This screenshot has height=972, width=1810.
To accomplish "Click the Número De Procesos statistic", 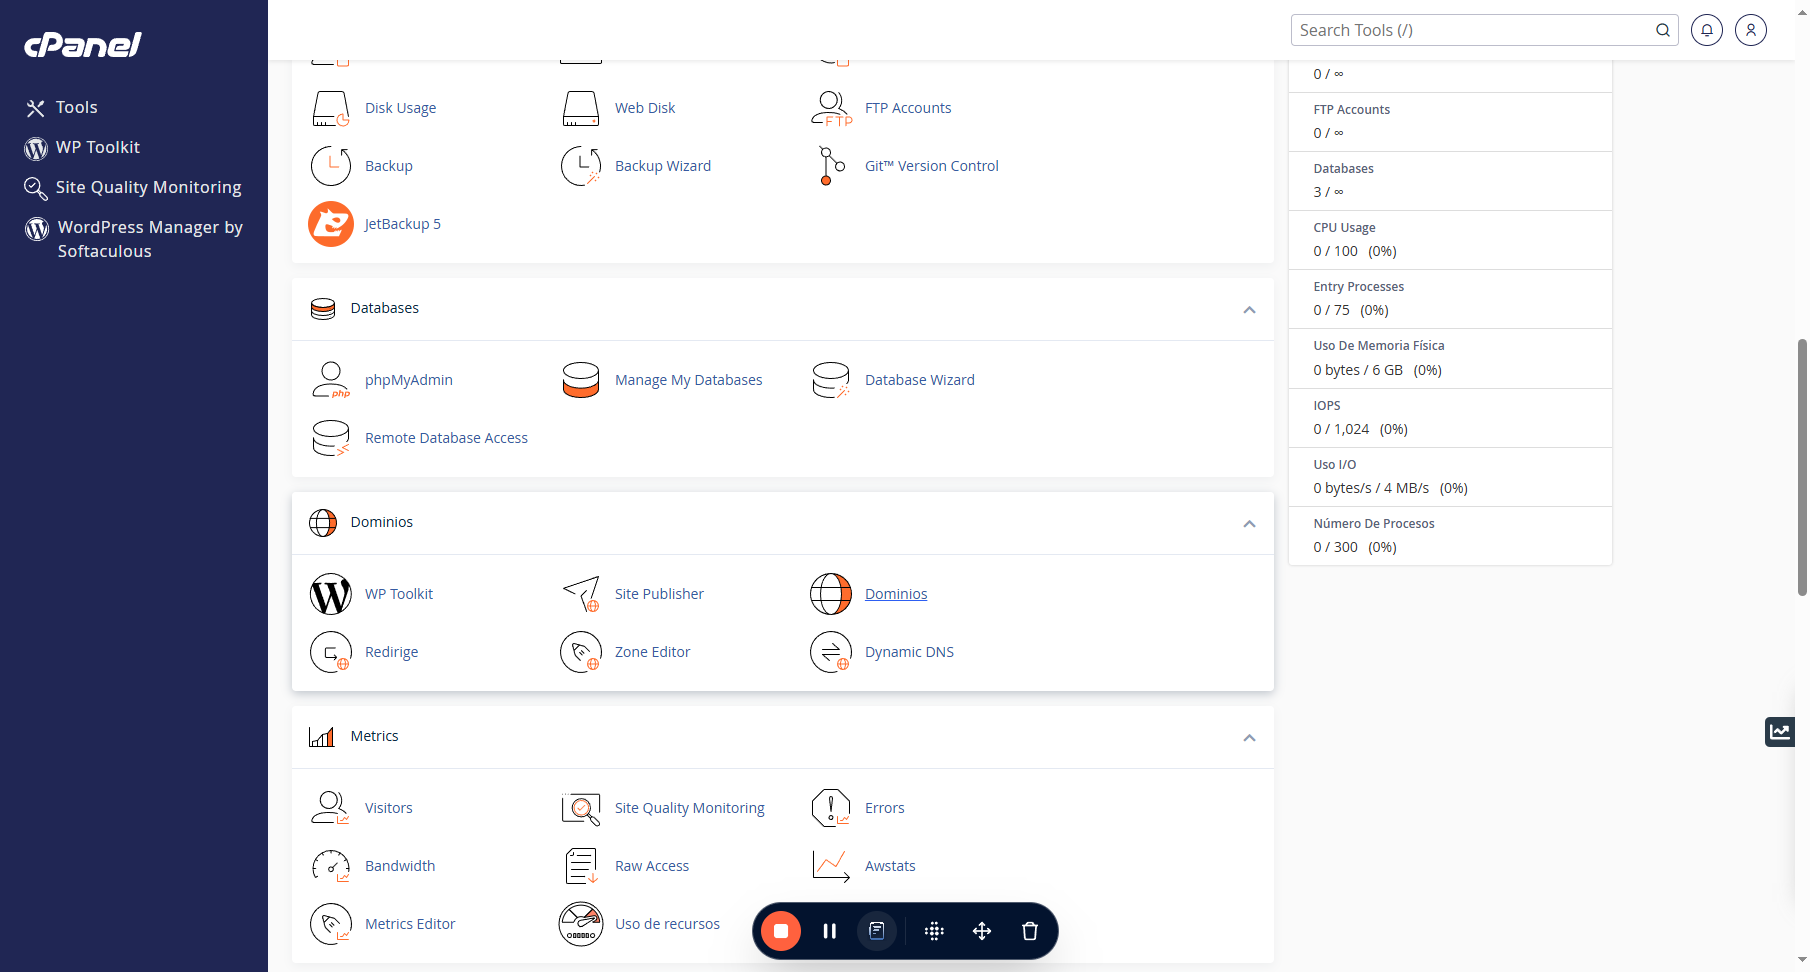I will coord(1450,536).
